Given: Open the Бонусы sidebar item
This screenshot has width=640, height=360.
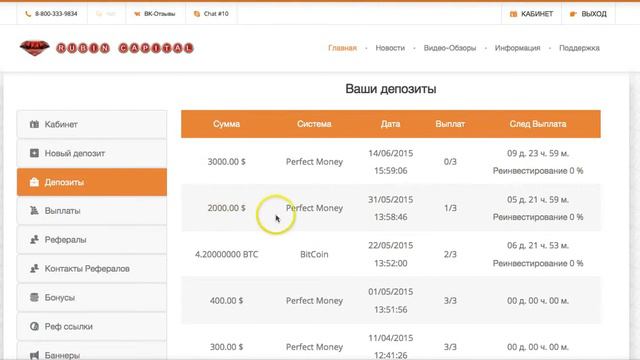Looking at the screenshot, I should [92, 298].
